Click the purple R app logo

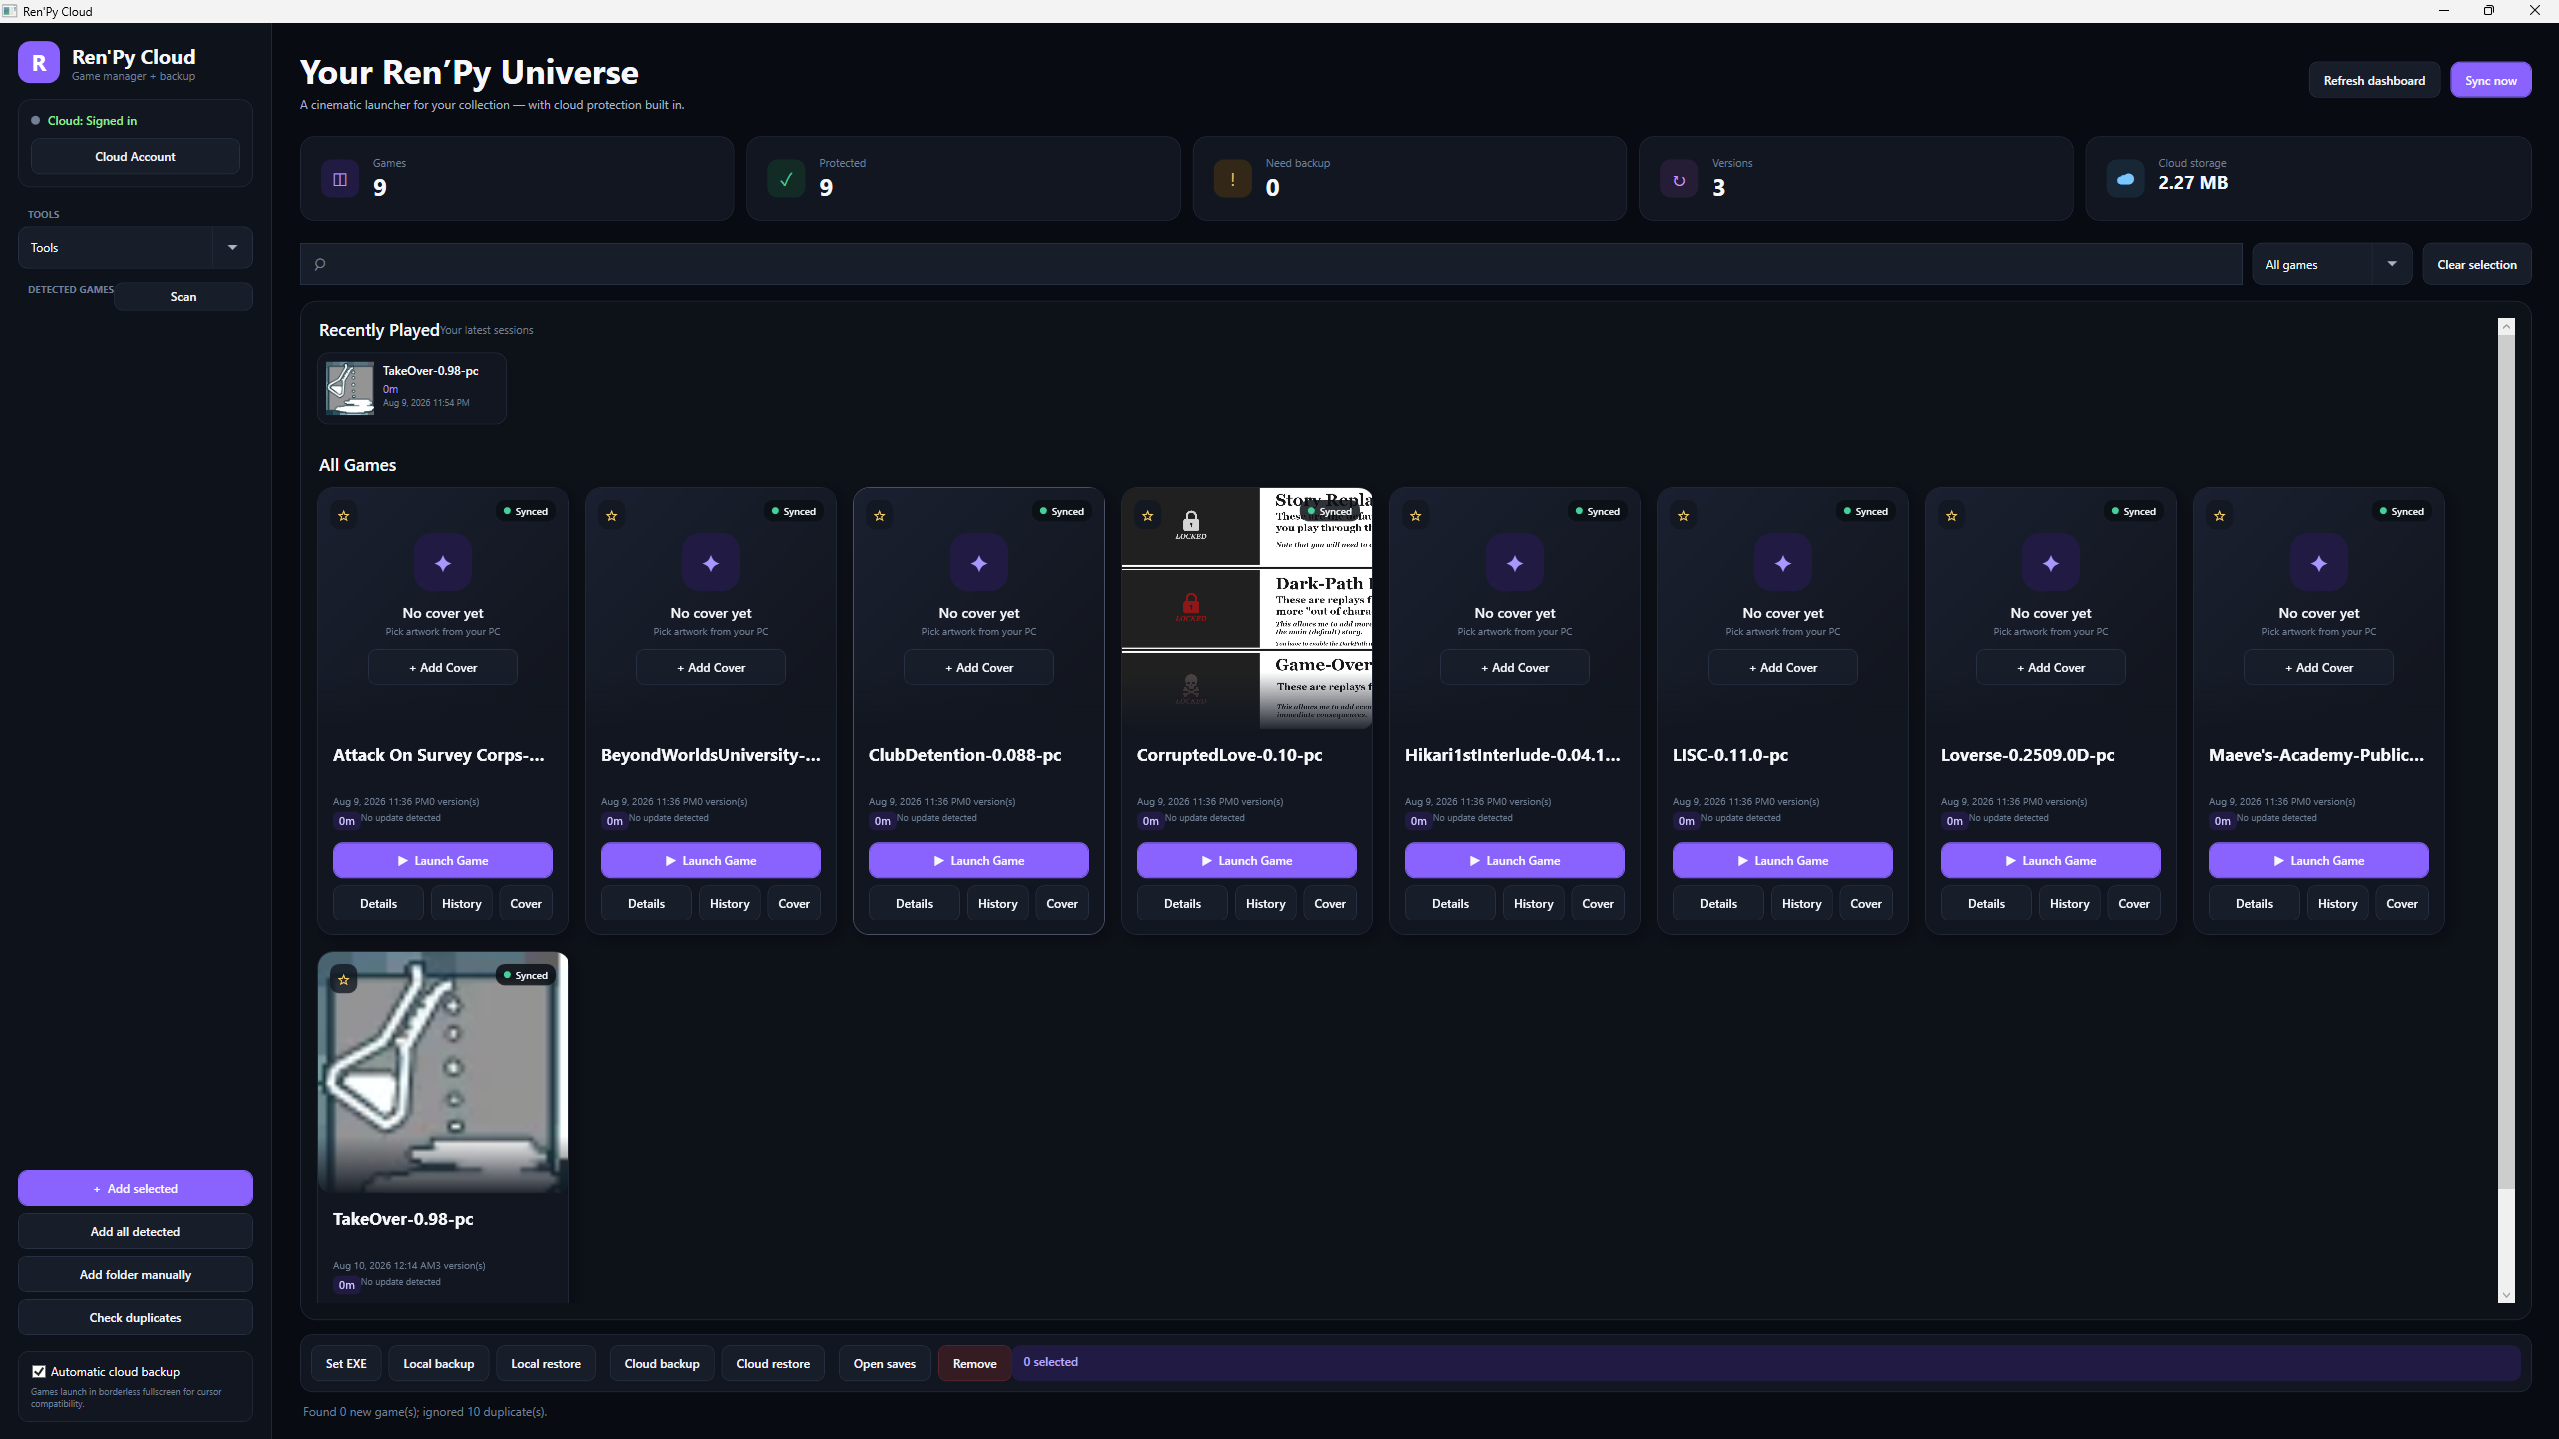(39, 63)
